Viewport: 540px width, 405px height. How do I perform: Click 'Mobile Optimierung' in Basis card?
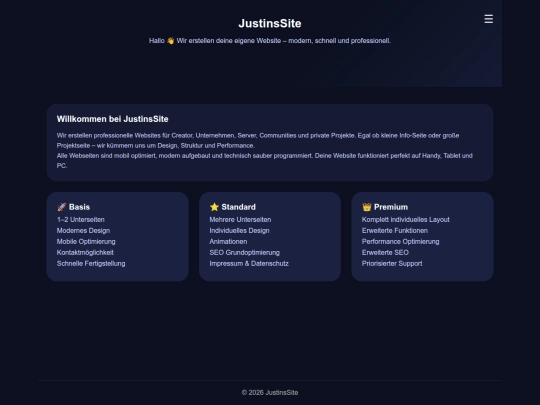86,242
